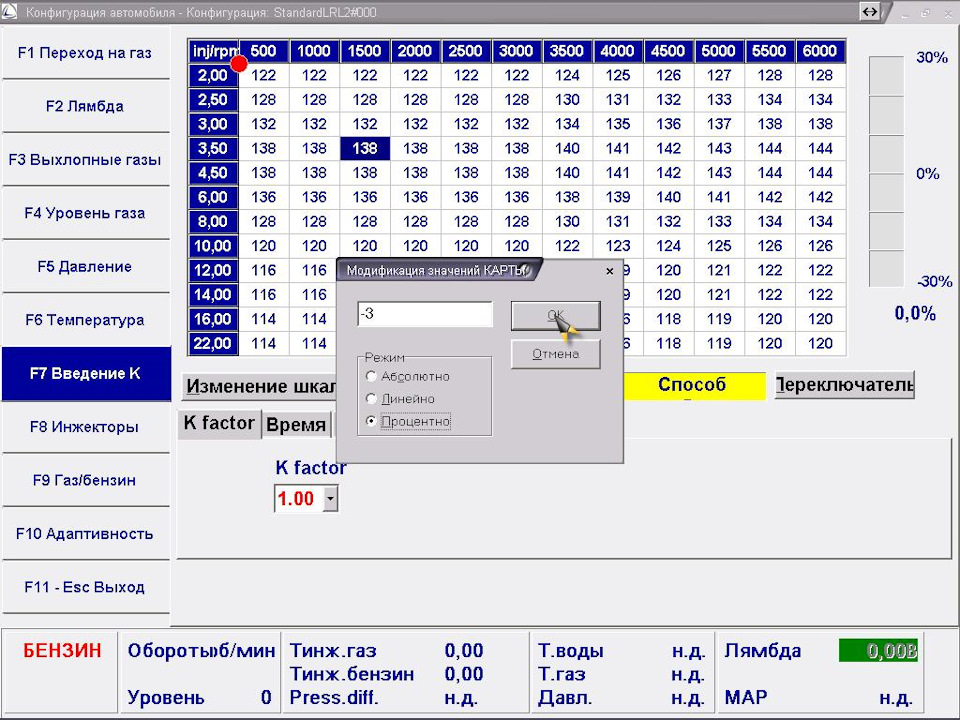The width and height of the screenshot is (960, 720).
Task: Select the 12,00 injection row header
Action: 213,271
